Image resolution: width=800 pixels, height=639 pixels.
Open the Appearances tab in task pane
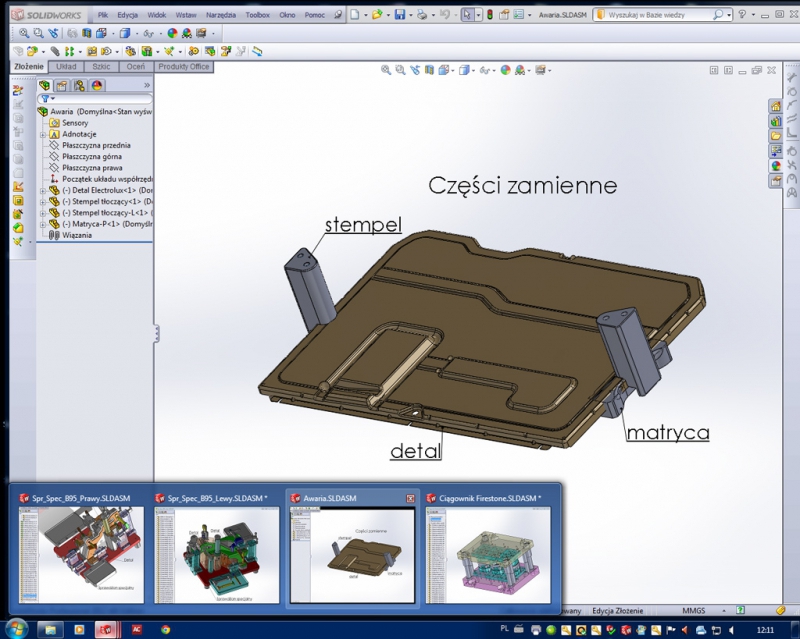point(775,166)
